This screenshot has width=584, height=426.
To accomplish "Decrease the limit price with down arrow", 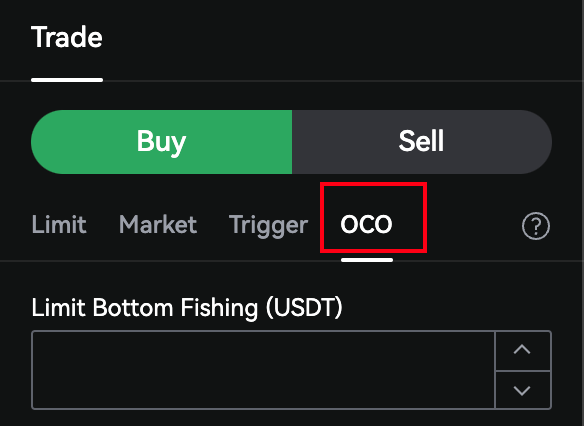I will (x=523, y=390).
